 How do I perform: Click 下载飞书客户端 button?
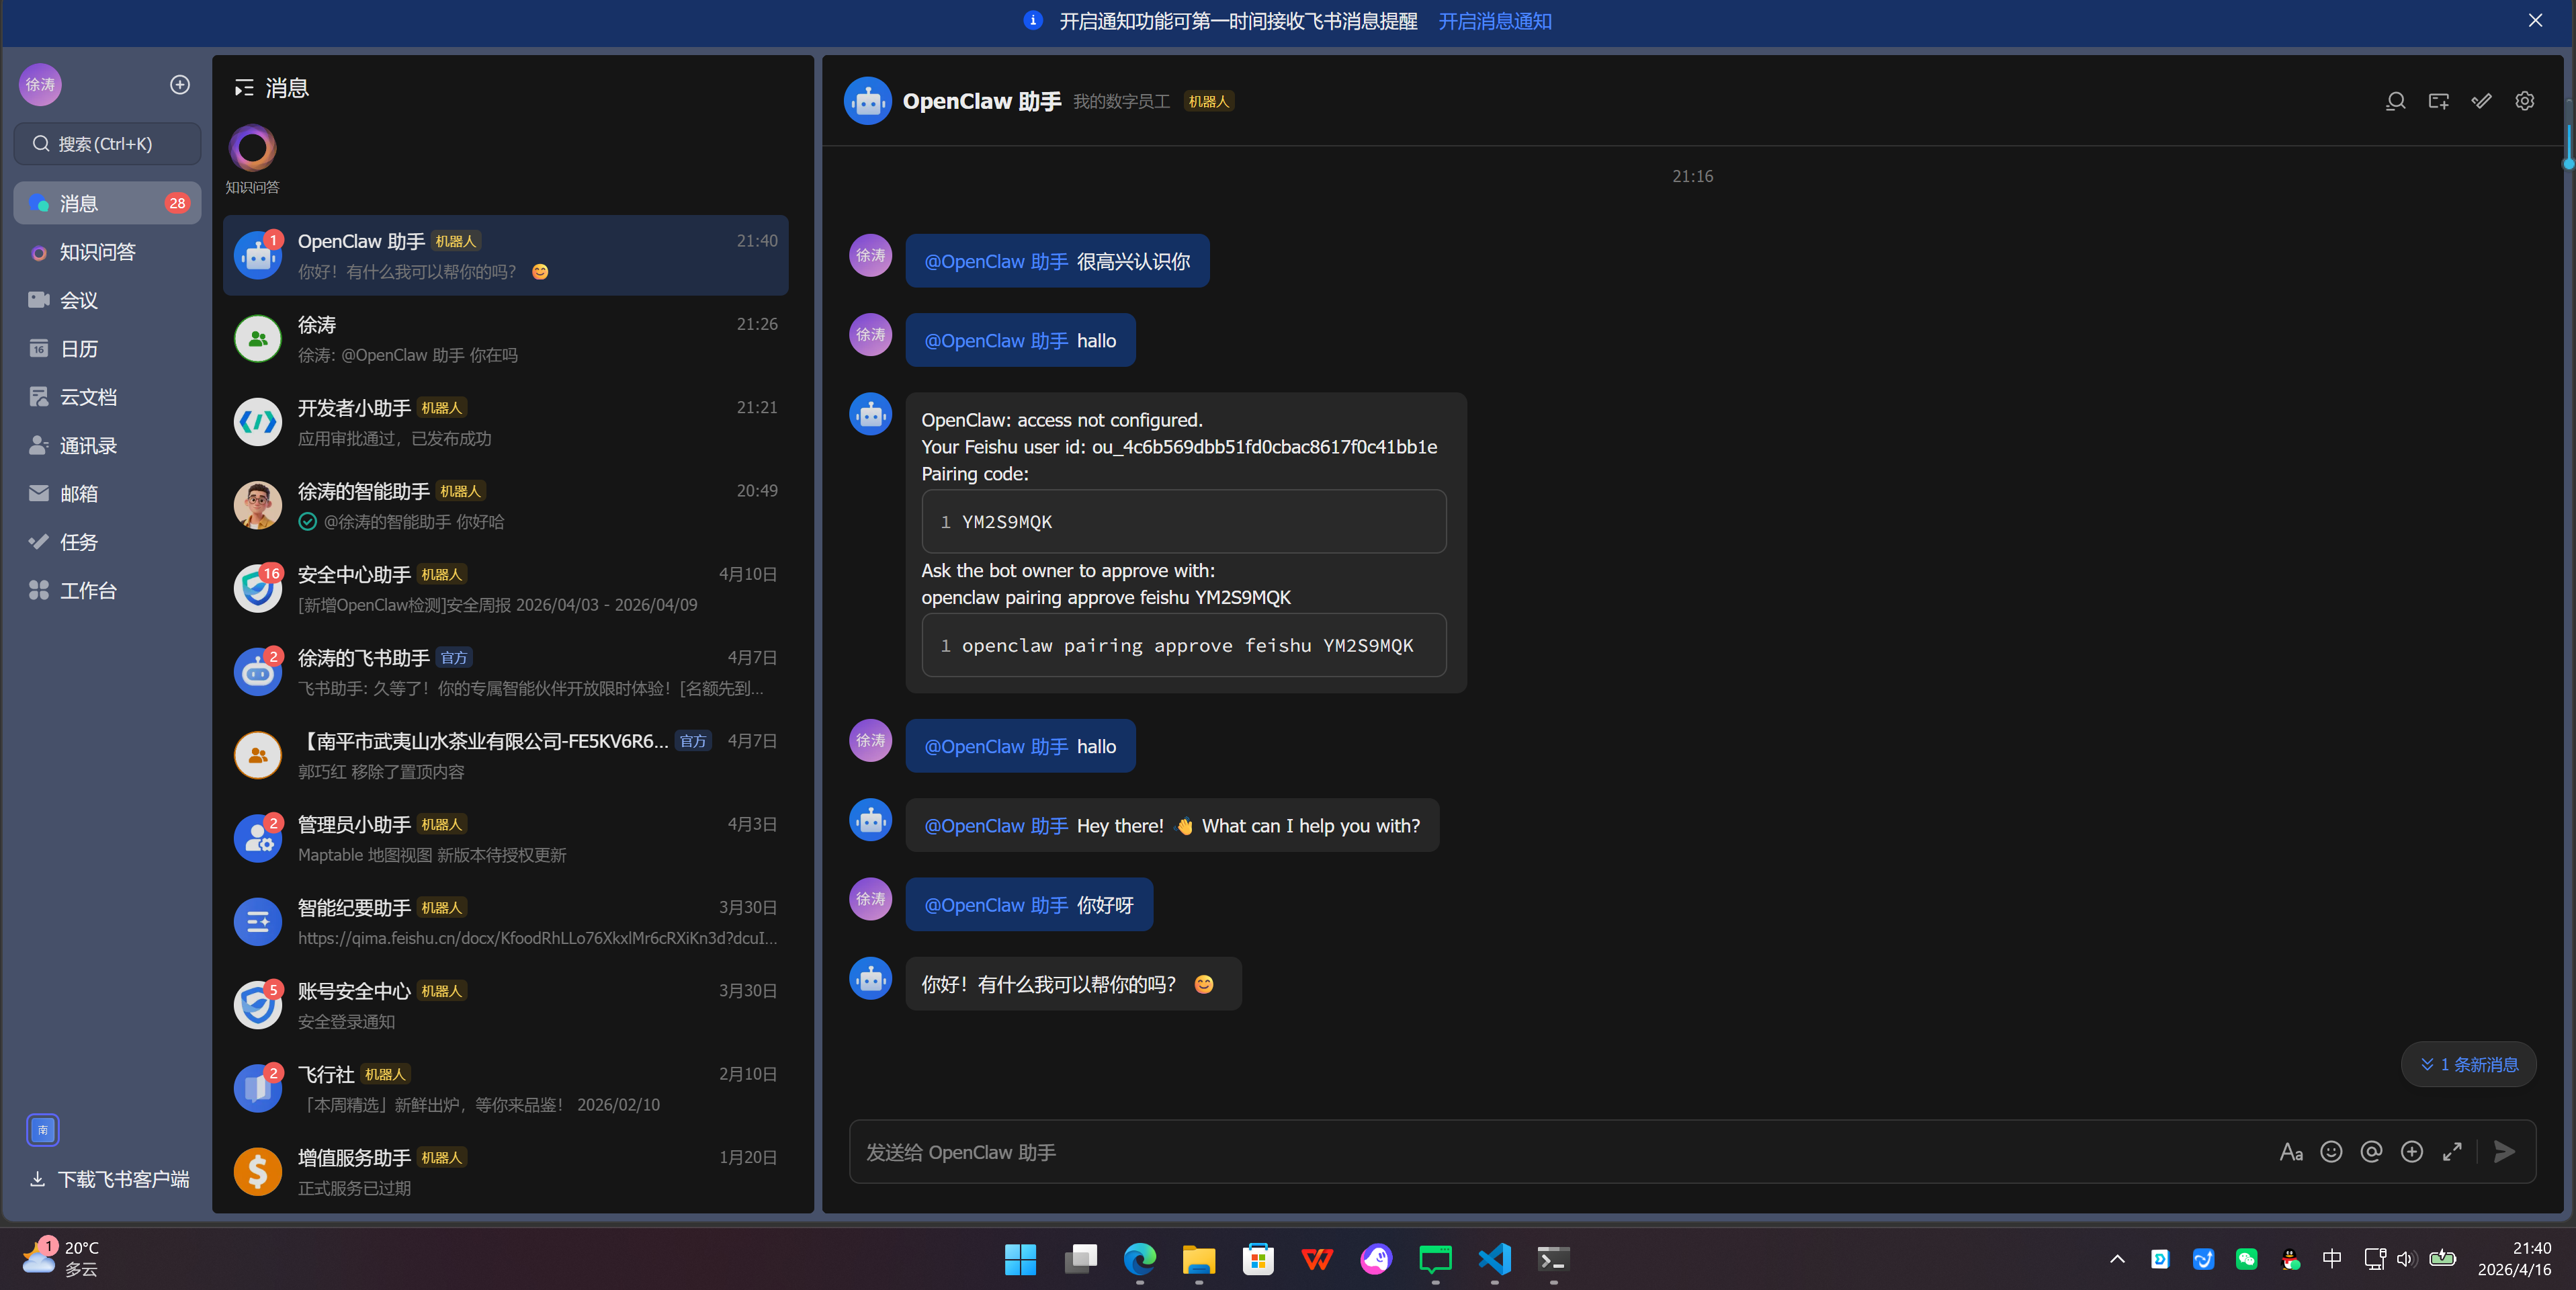[x=109, y=1179]
